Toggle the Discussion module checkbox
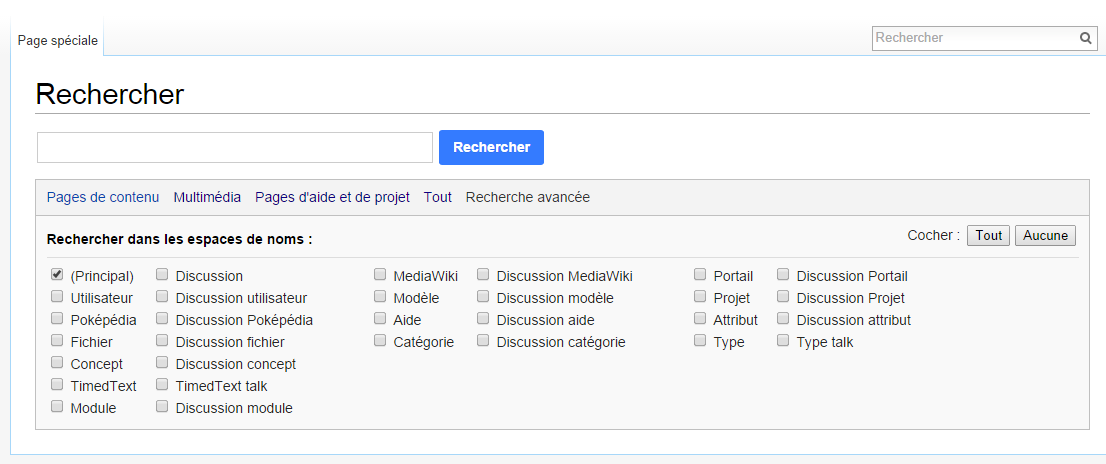1106x464 pixels. tap(162, 406)
